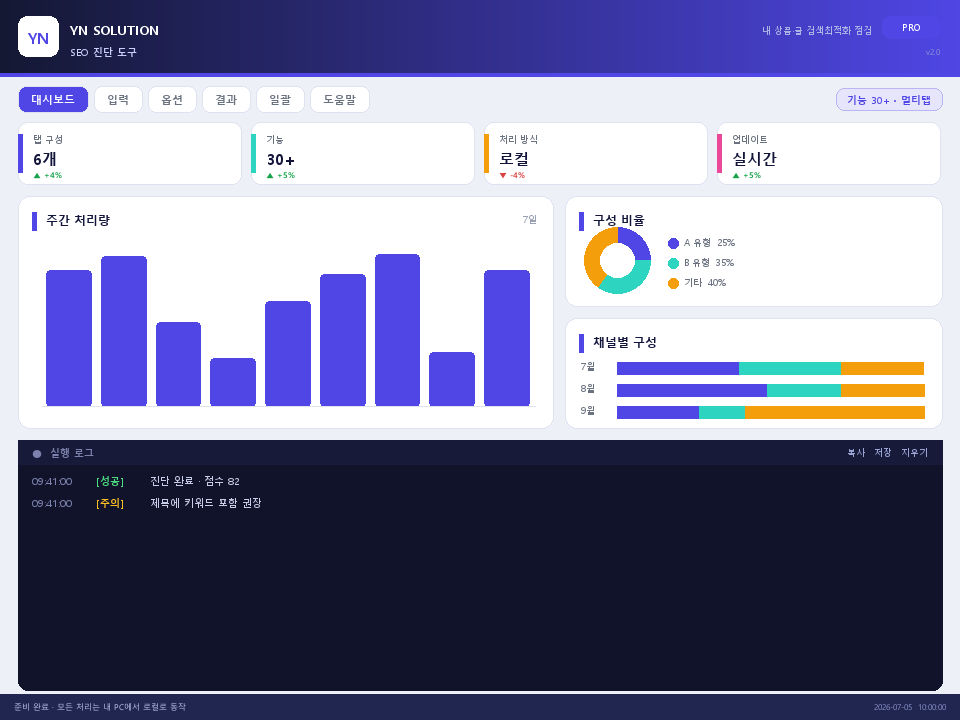Click the YN logo icon

pyautogui.click(x=39, y=37)
